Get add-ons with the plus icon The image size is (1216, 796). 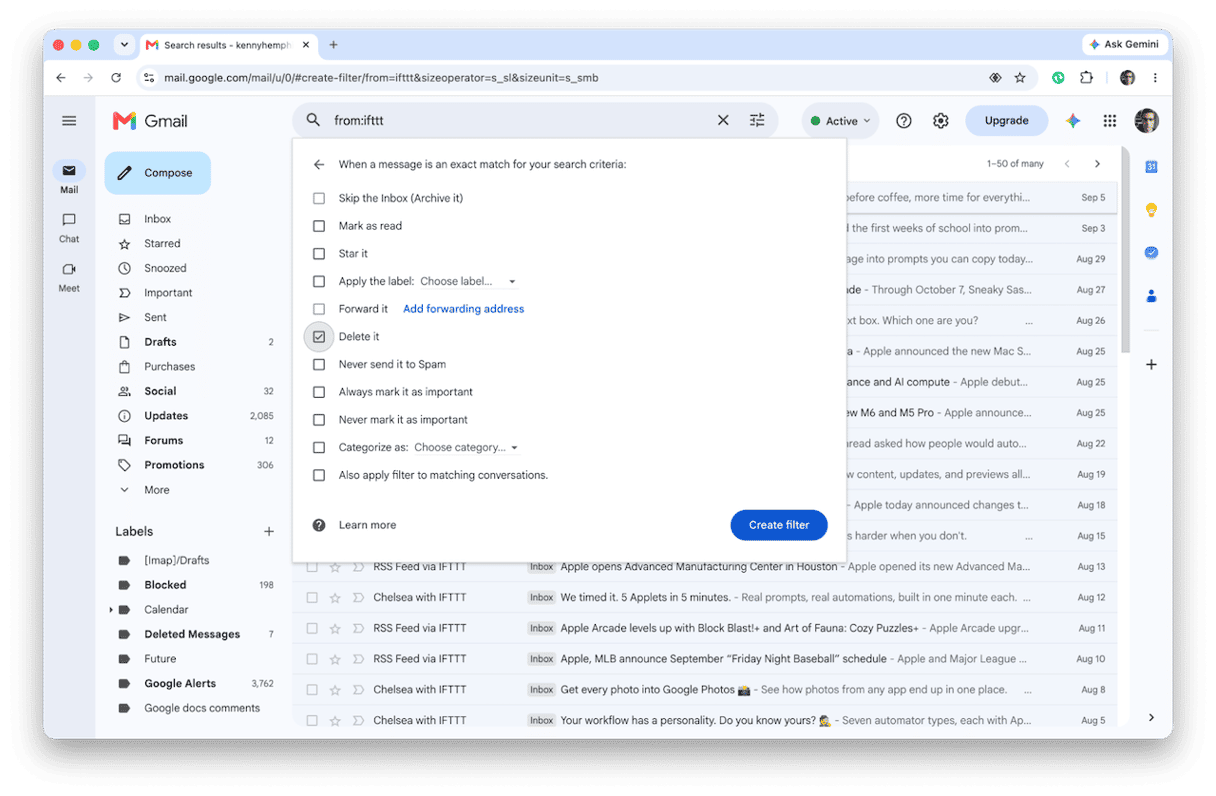[1151, 365]
